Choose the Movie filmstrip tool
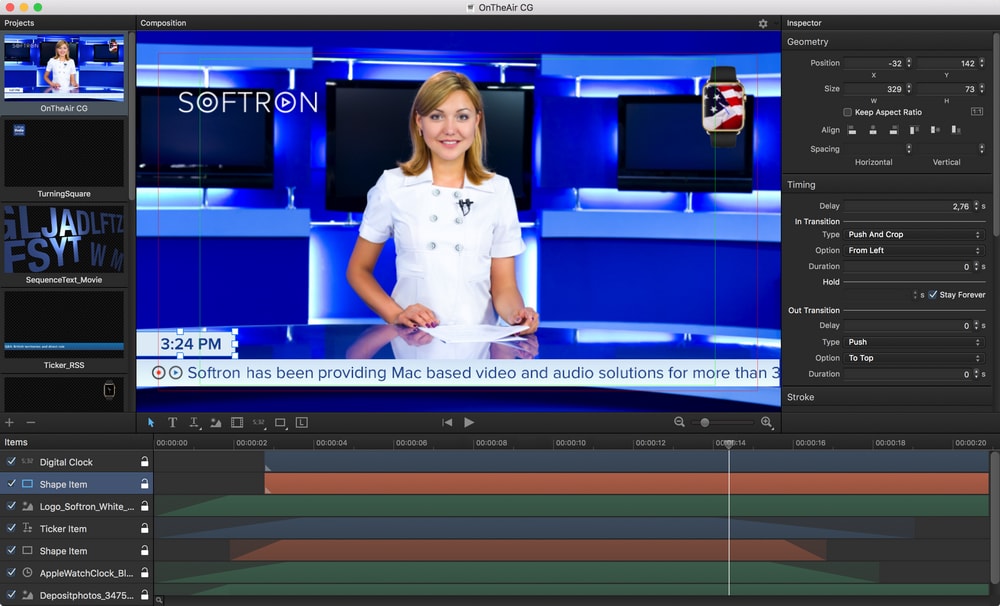The width and height of the screenshot is (1000, 606). tap(237, 422)
